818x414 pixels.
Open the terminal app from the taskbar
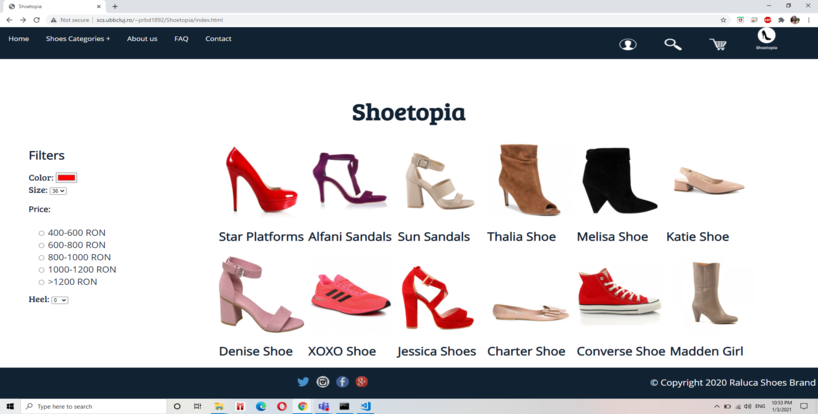point(344,406)
